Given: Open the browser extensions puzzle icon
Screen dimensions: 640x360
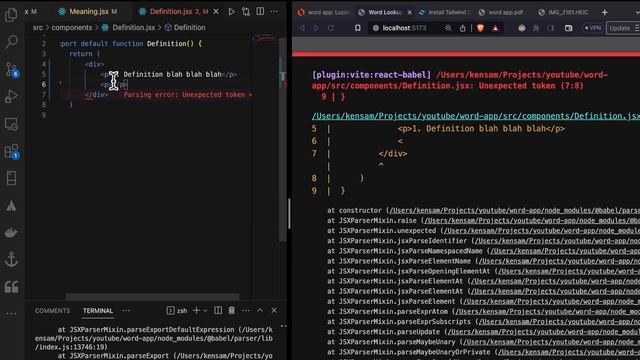Looking at the screenshot, I should click(x=536, y=28).
